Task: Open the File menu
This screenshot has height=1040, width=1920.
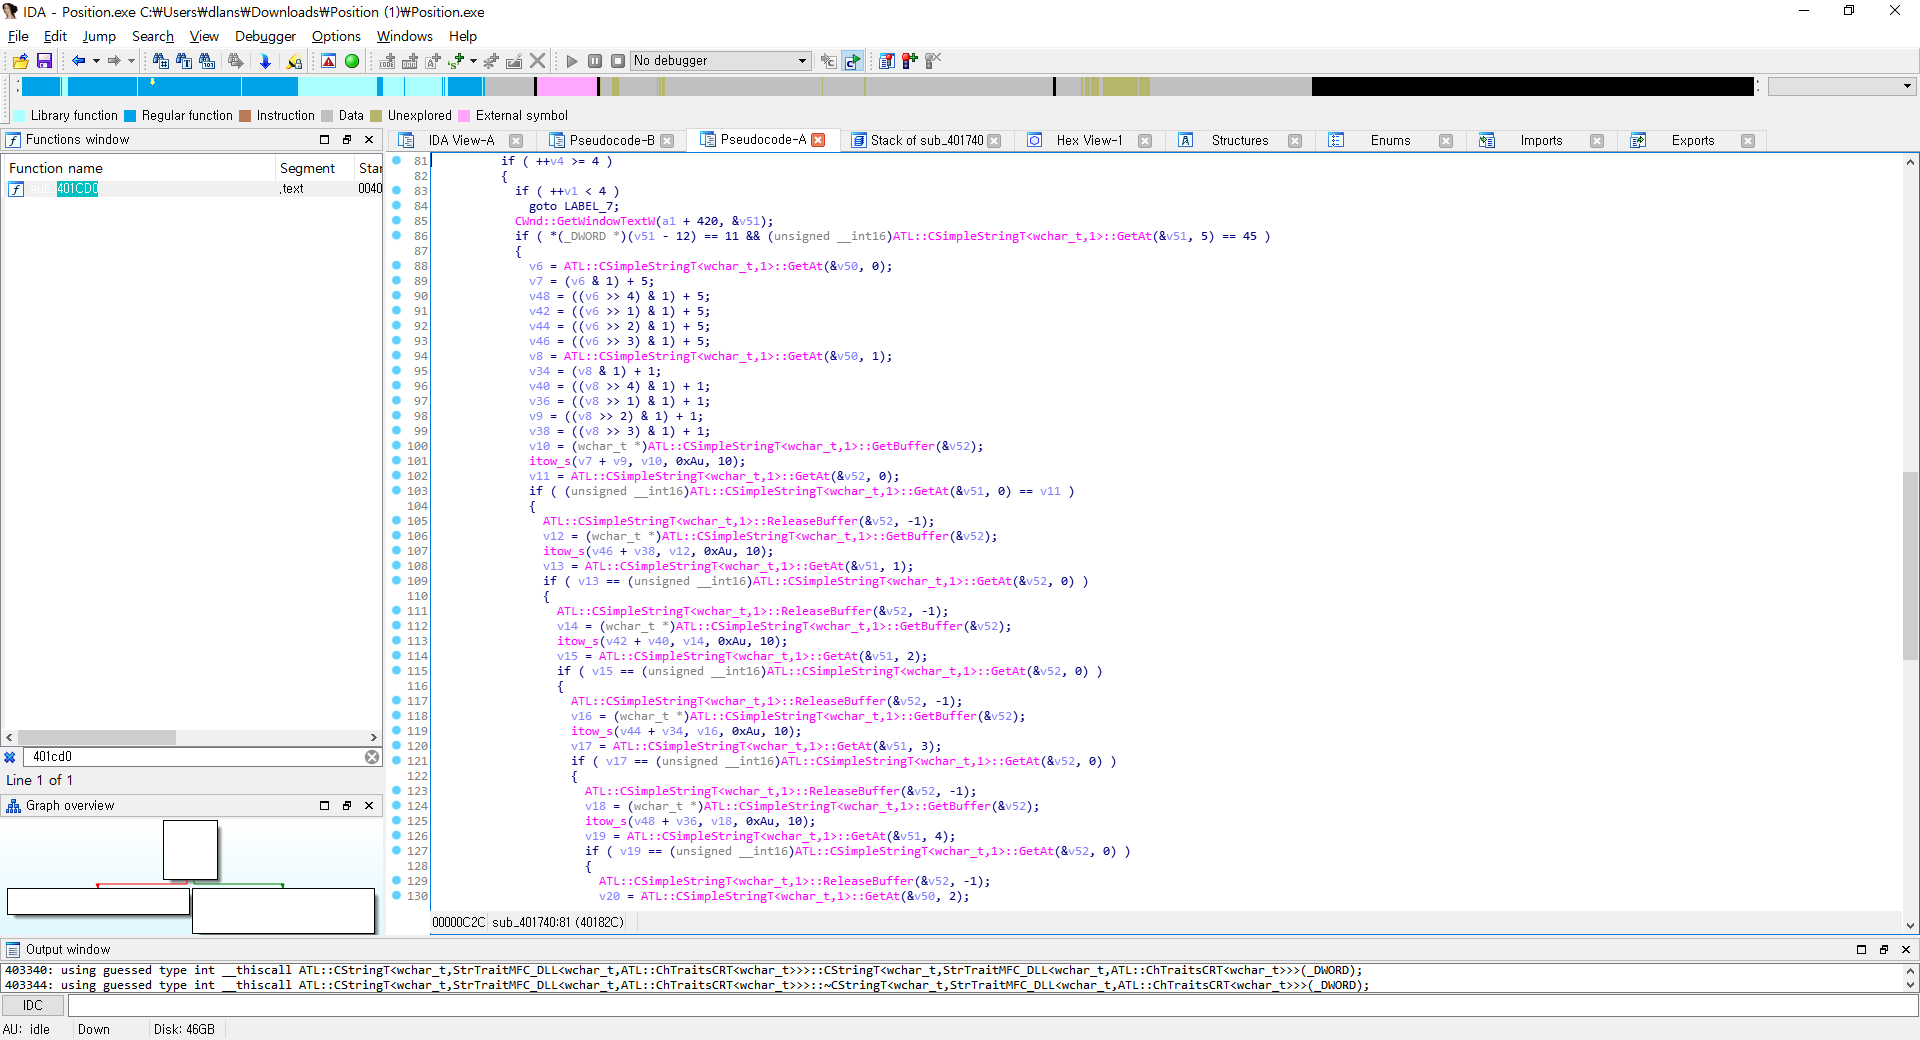Action: (18, 36)
